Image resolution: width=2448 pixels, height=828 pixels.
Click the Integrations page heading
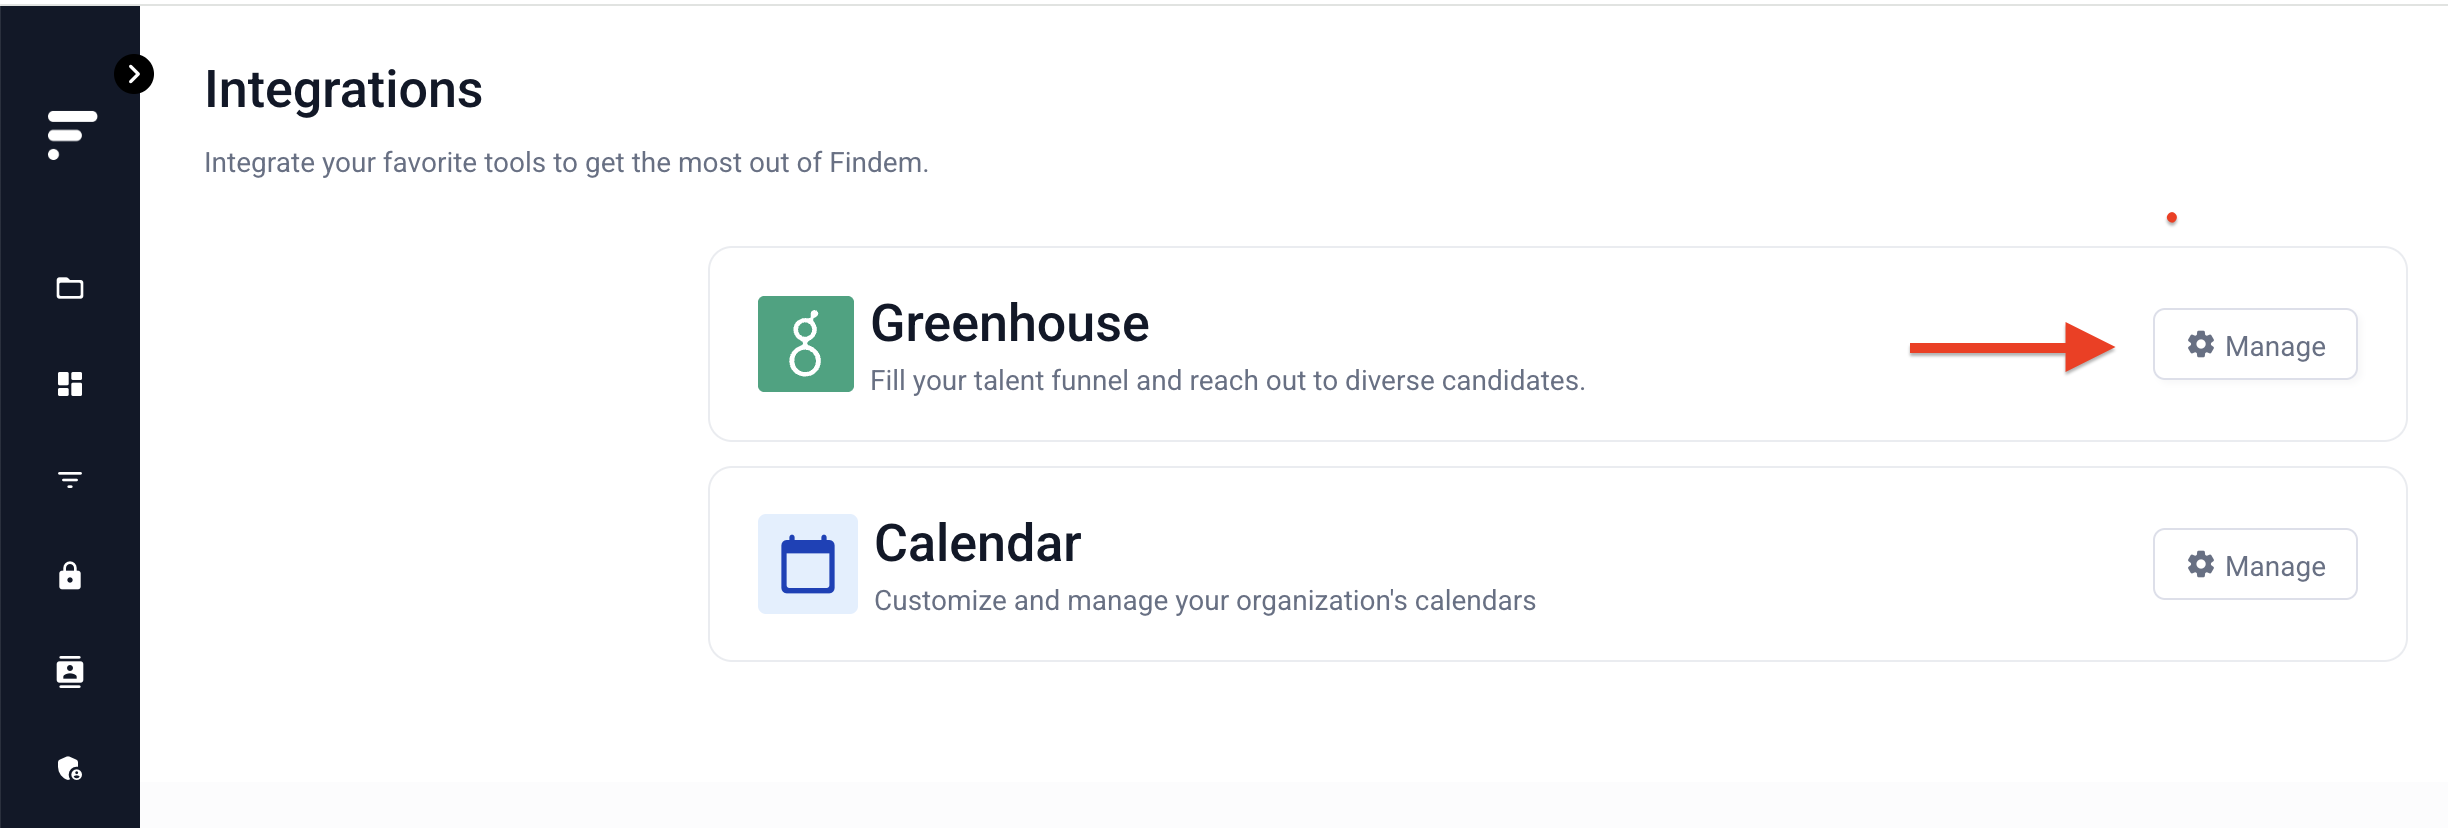[343, 90]
